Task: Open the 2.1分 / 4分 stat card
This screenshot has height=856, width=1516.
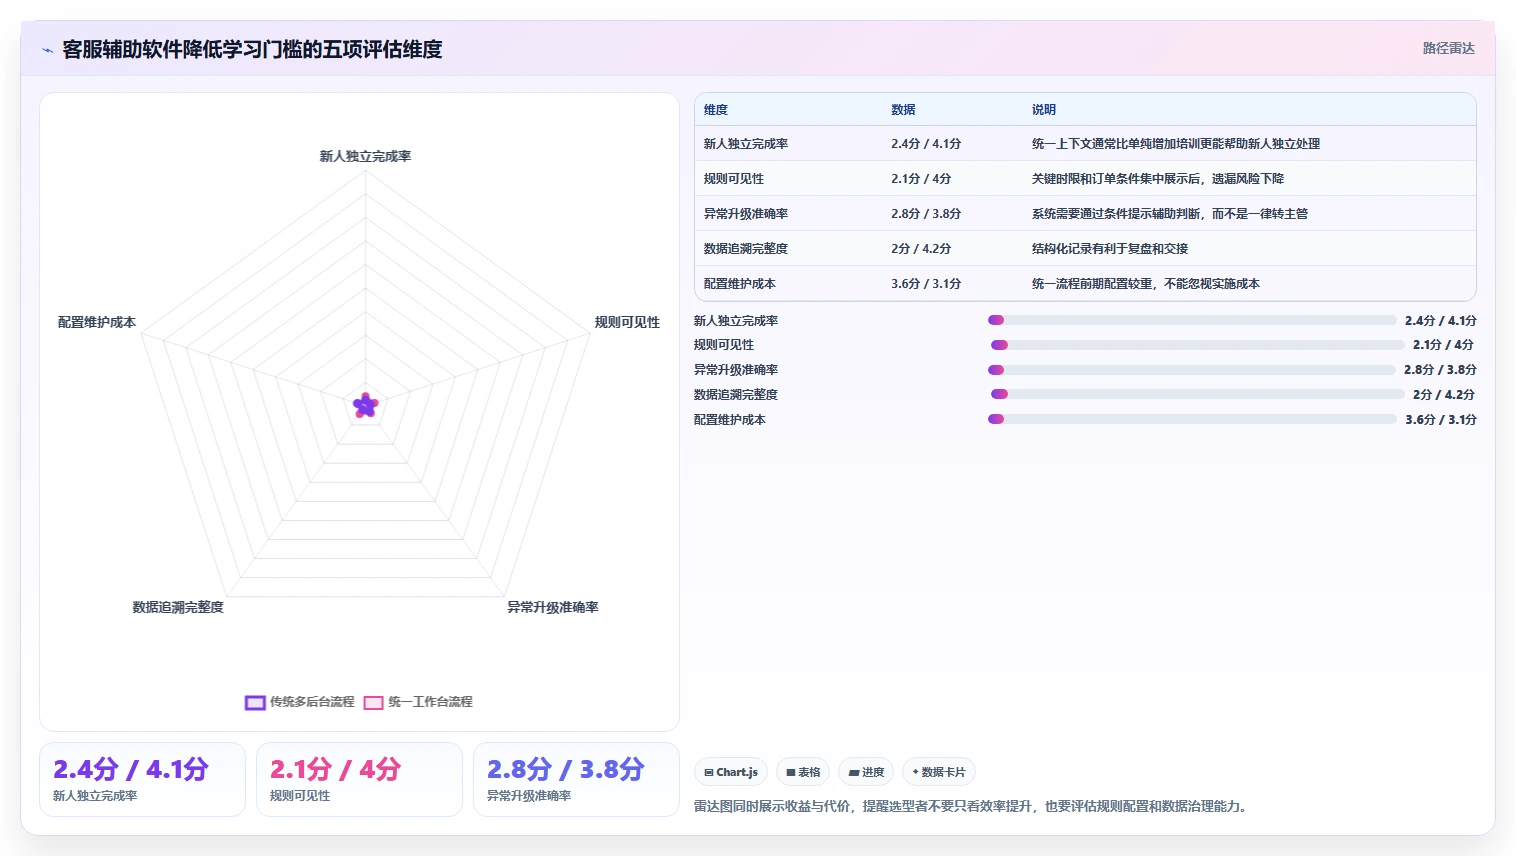Action: (x=359, y=780)
